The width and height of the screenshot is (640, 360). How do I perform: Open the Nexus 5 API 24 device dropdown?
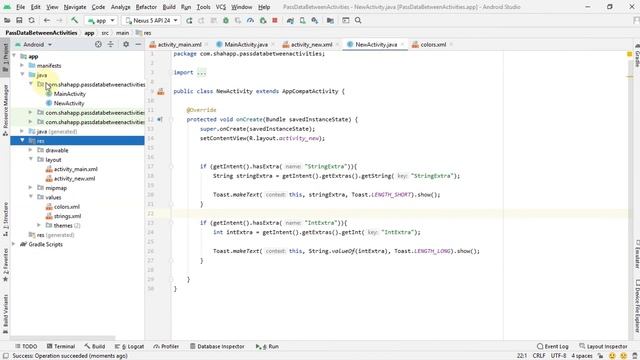[151, 20]
